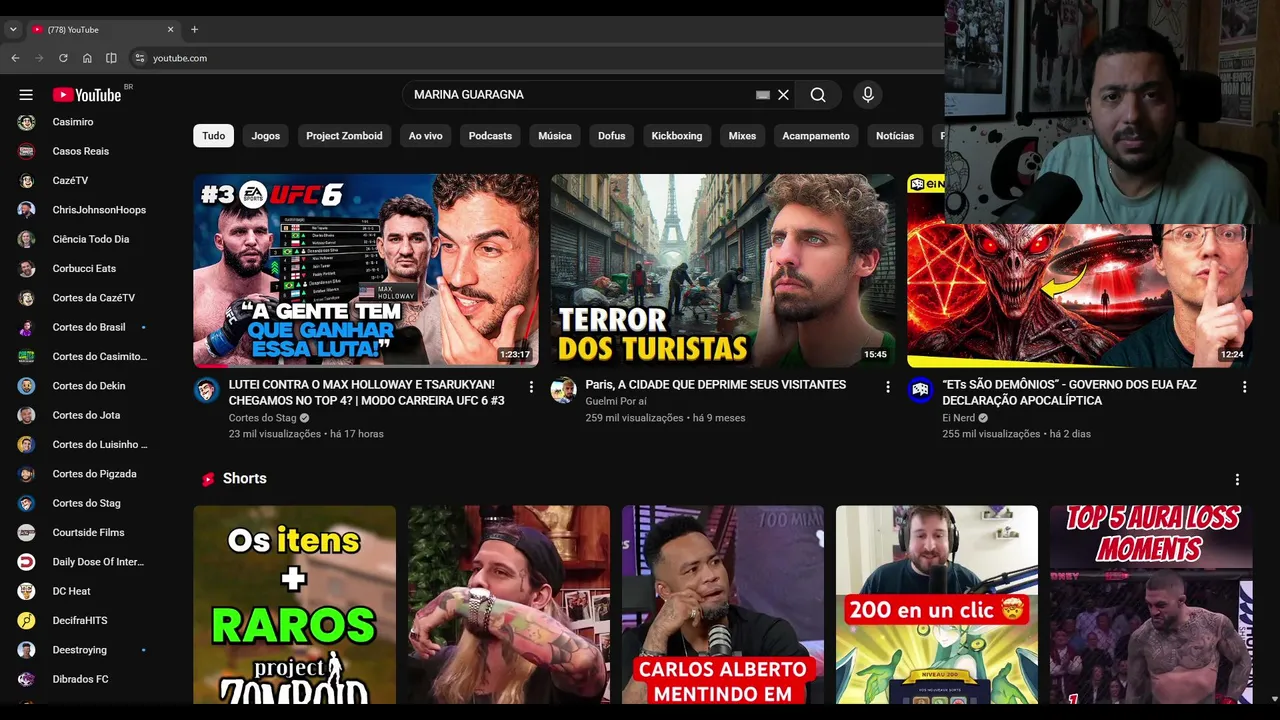The width and height of the screenshot is (1280, 720).
Task: Click the Shorts section logo icon
Action: point(208,479)
